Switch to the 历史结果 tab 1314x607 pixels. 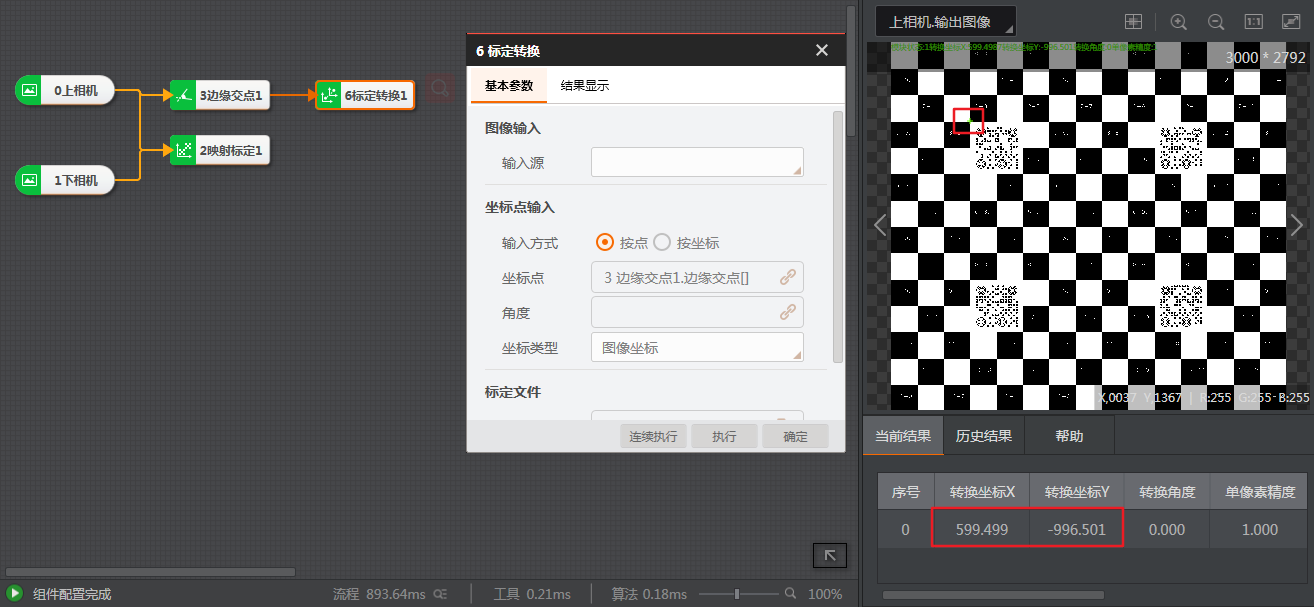(985, 434)
